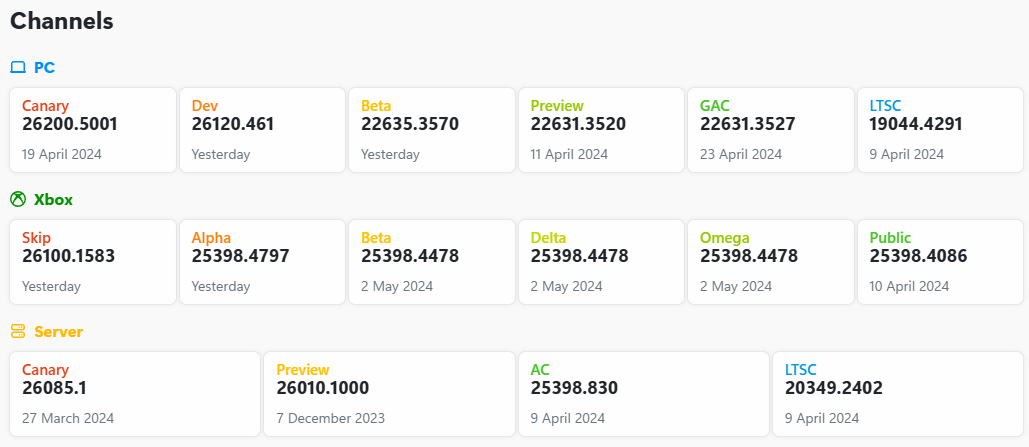Click the 27 March 2024 date text
This screenshot has height=447, width=1029.
point(68,418)
